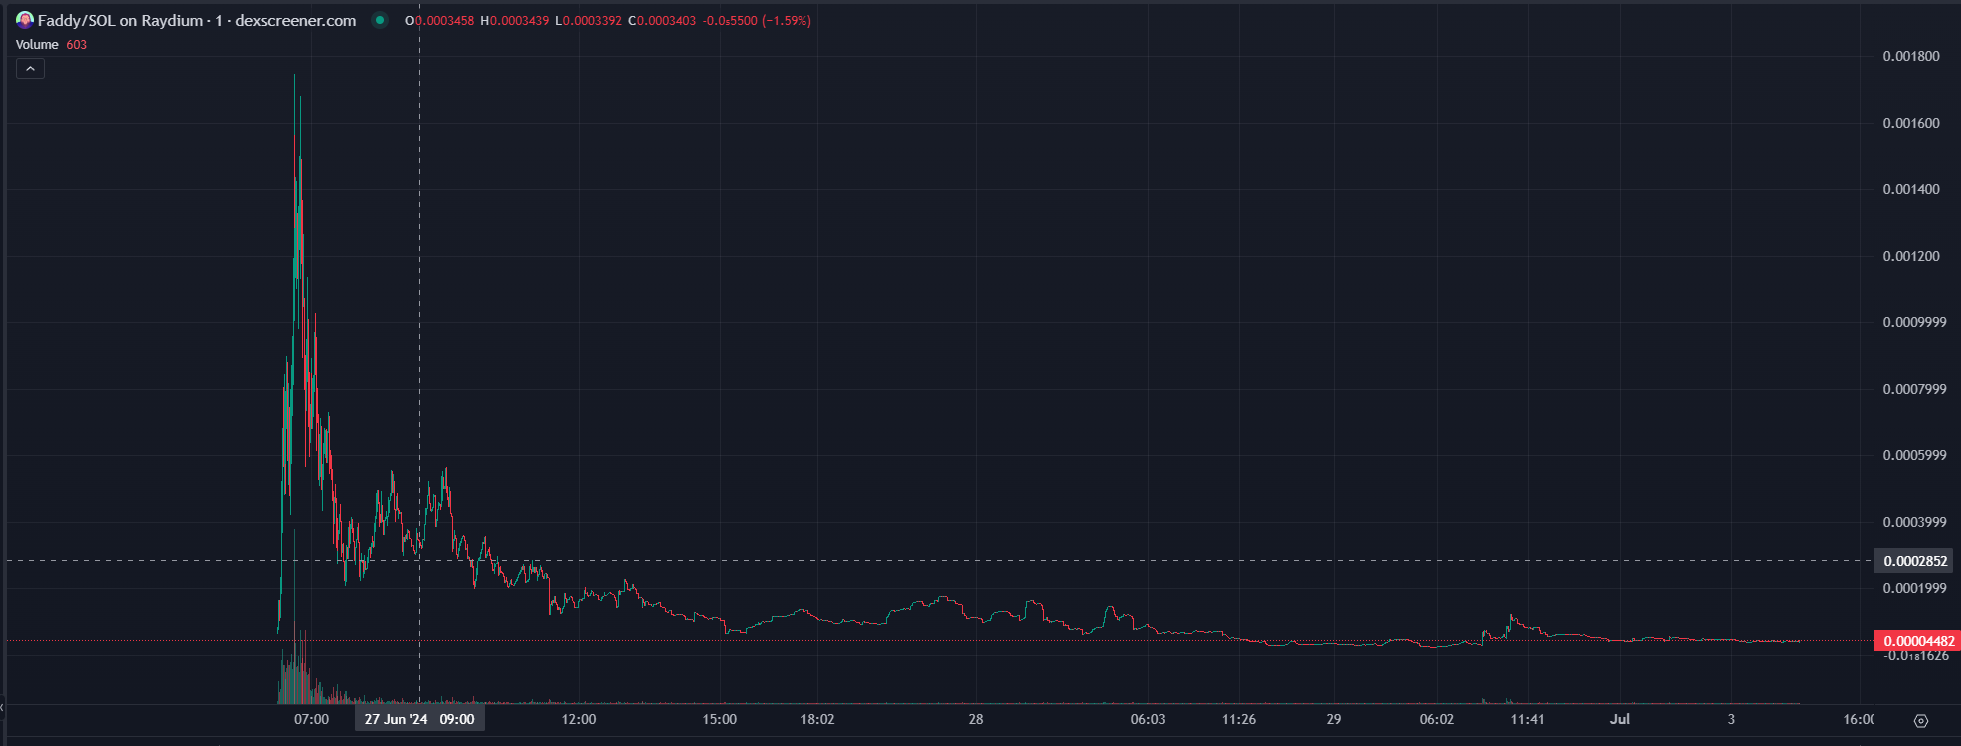Open the left side panel handle arrow

point(3,708)
